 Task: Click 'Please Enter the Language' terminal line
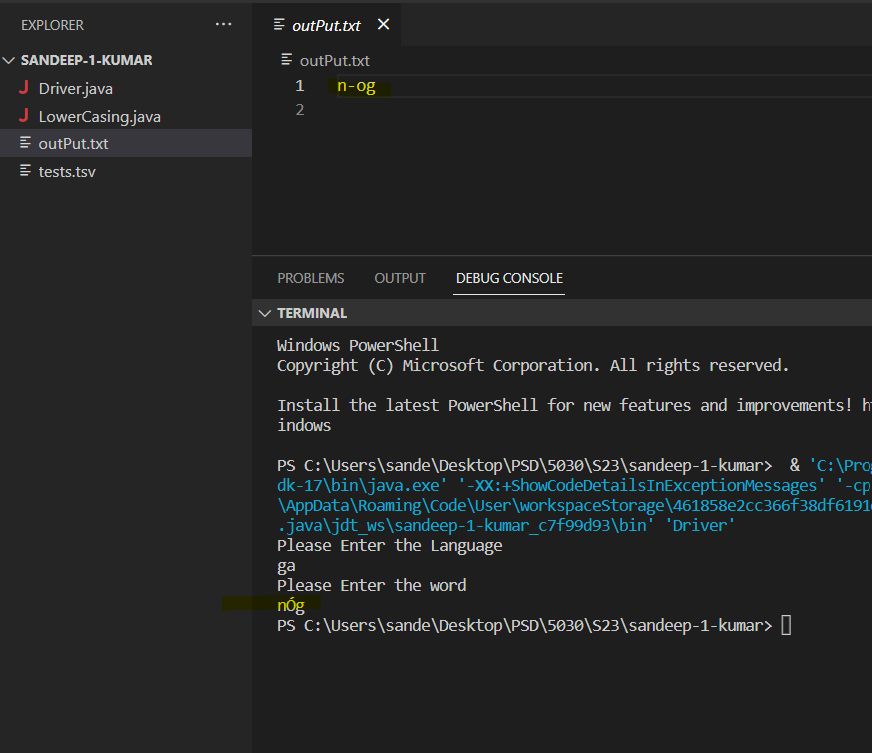tap(389, 546)
